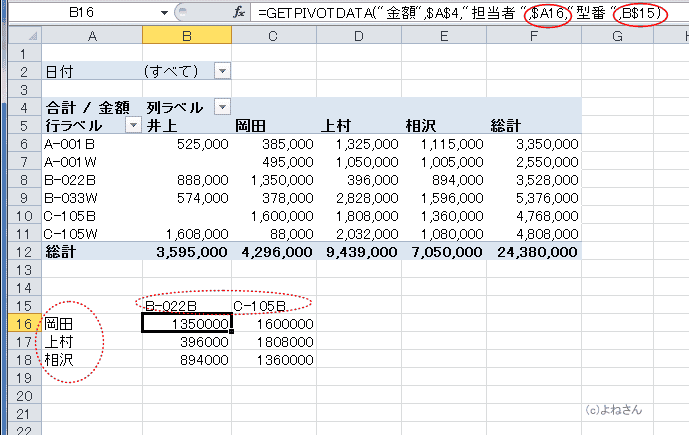Click the 岡田 column label in row 5

250,126
